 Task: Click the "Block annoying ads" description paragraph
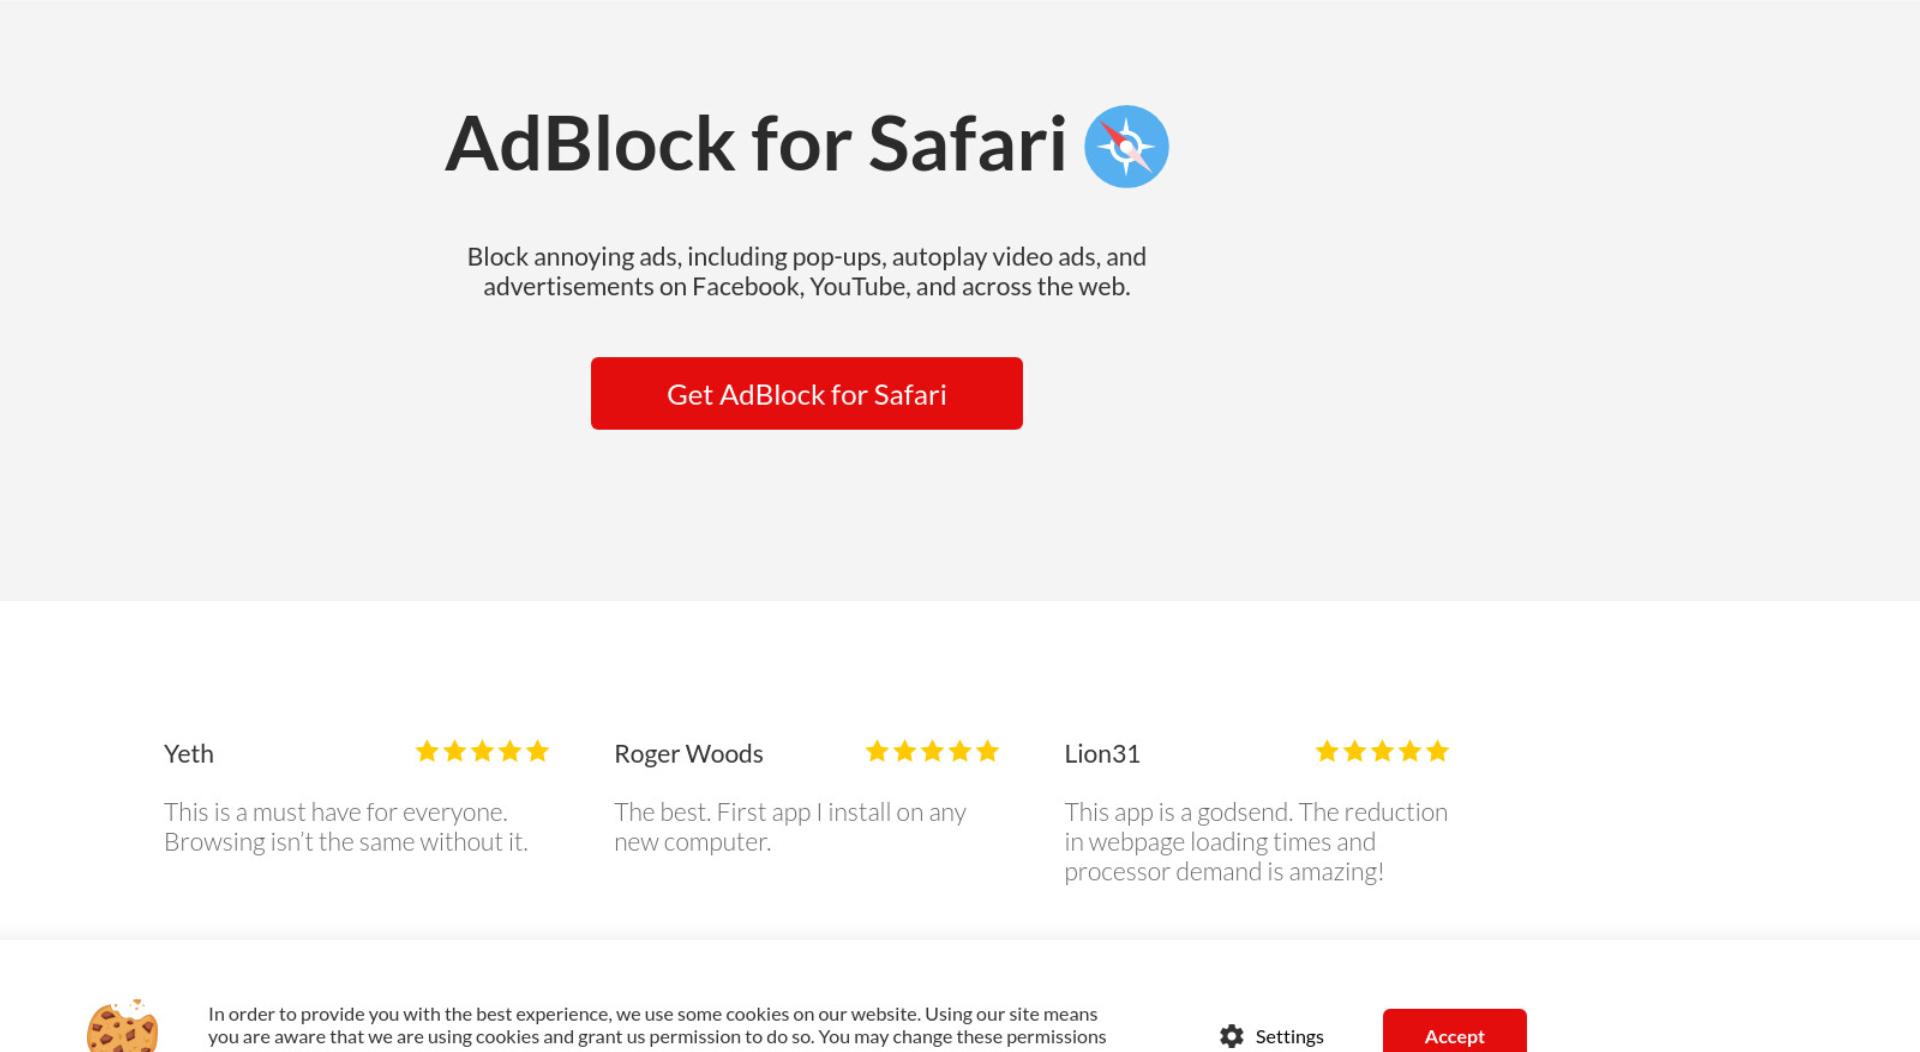pyautogui.click(x=806, y=272)
